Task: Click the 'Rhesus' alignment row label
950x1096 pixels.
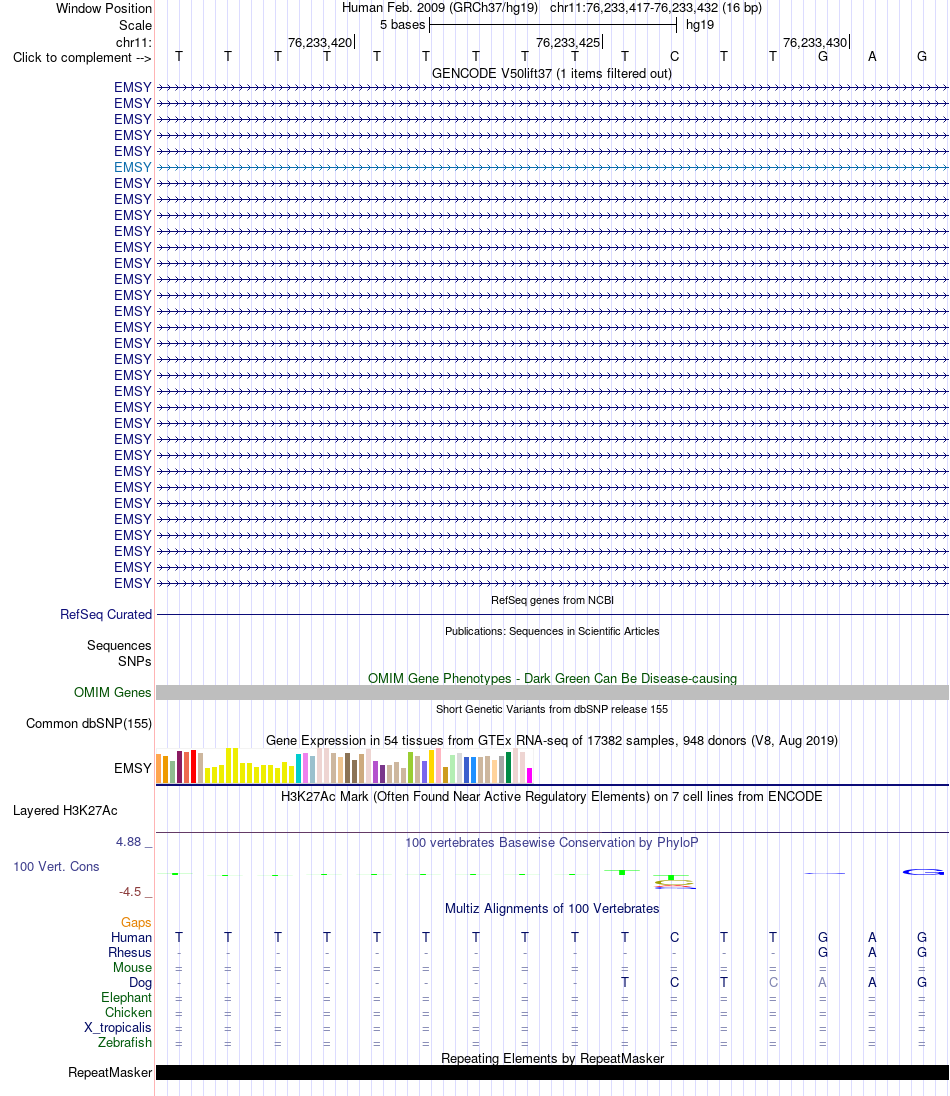Action: 130,952
